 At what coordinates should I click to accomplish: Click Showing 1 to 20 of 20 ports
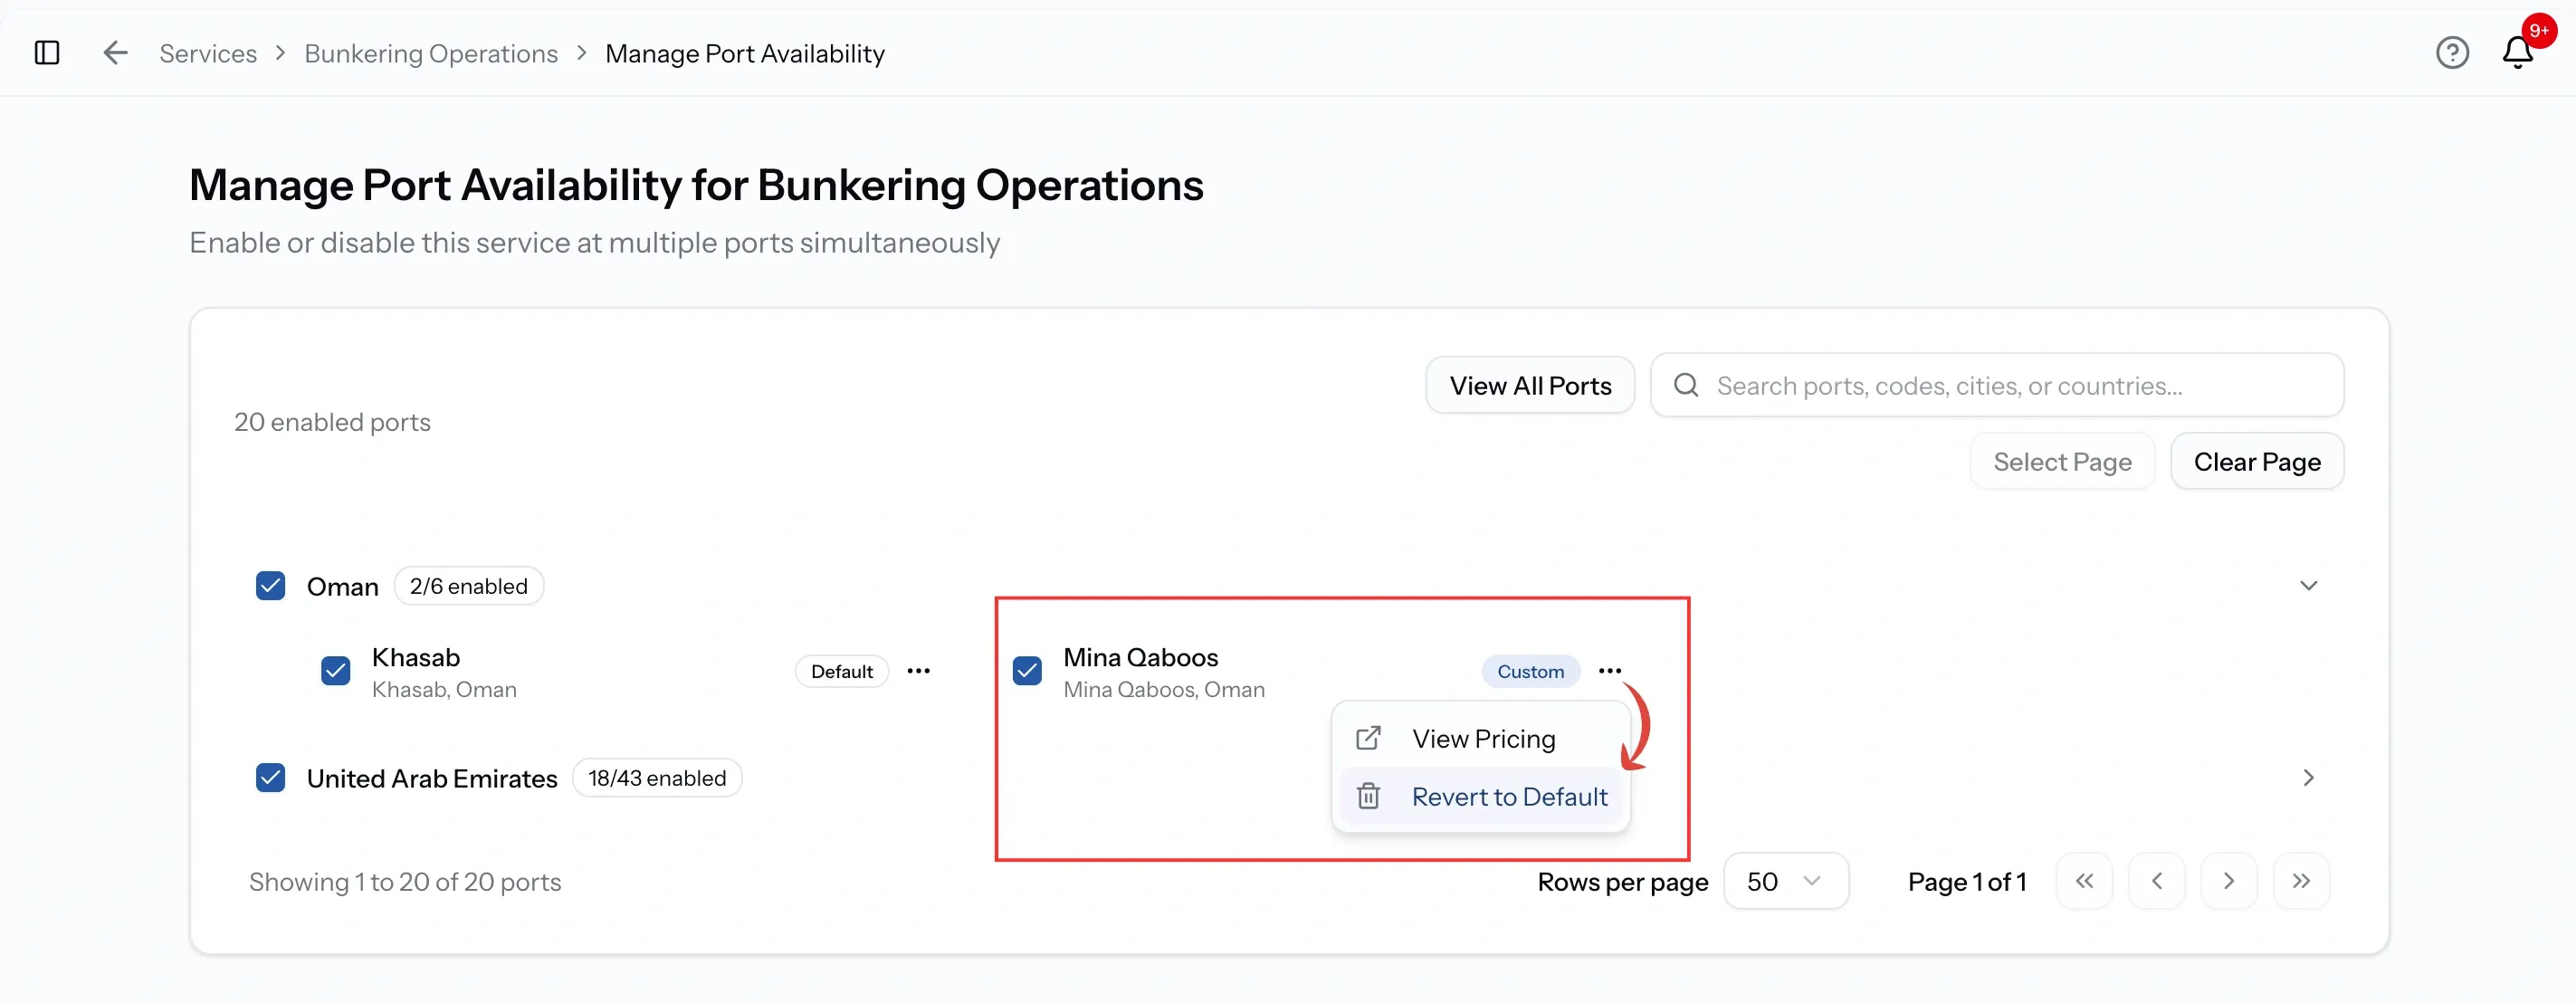405,882
